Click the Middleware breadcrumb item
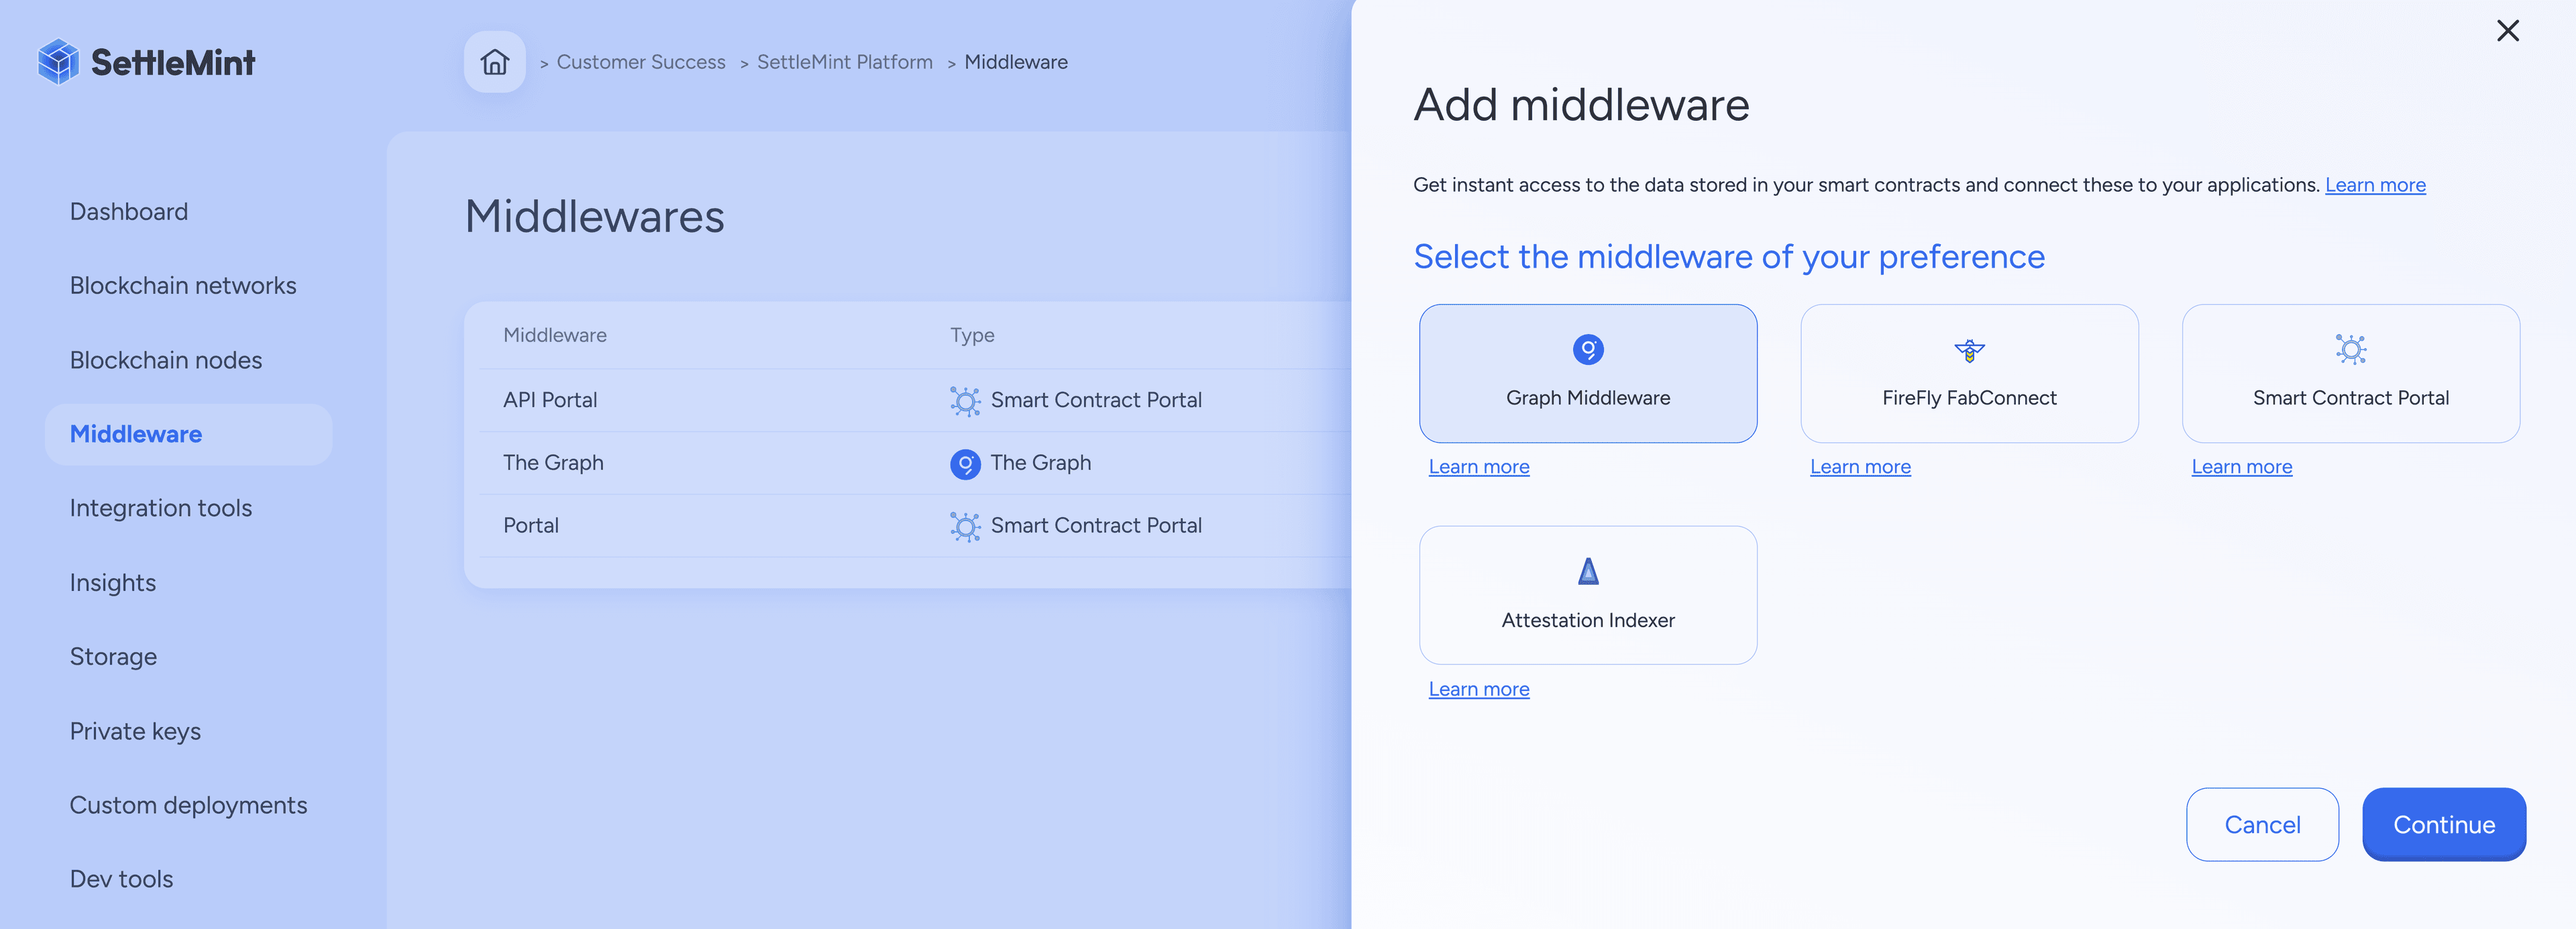2576x929 pixels. point(1016,62)
